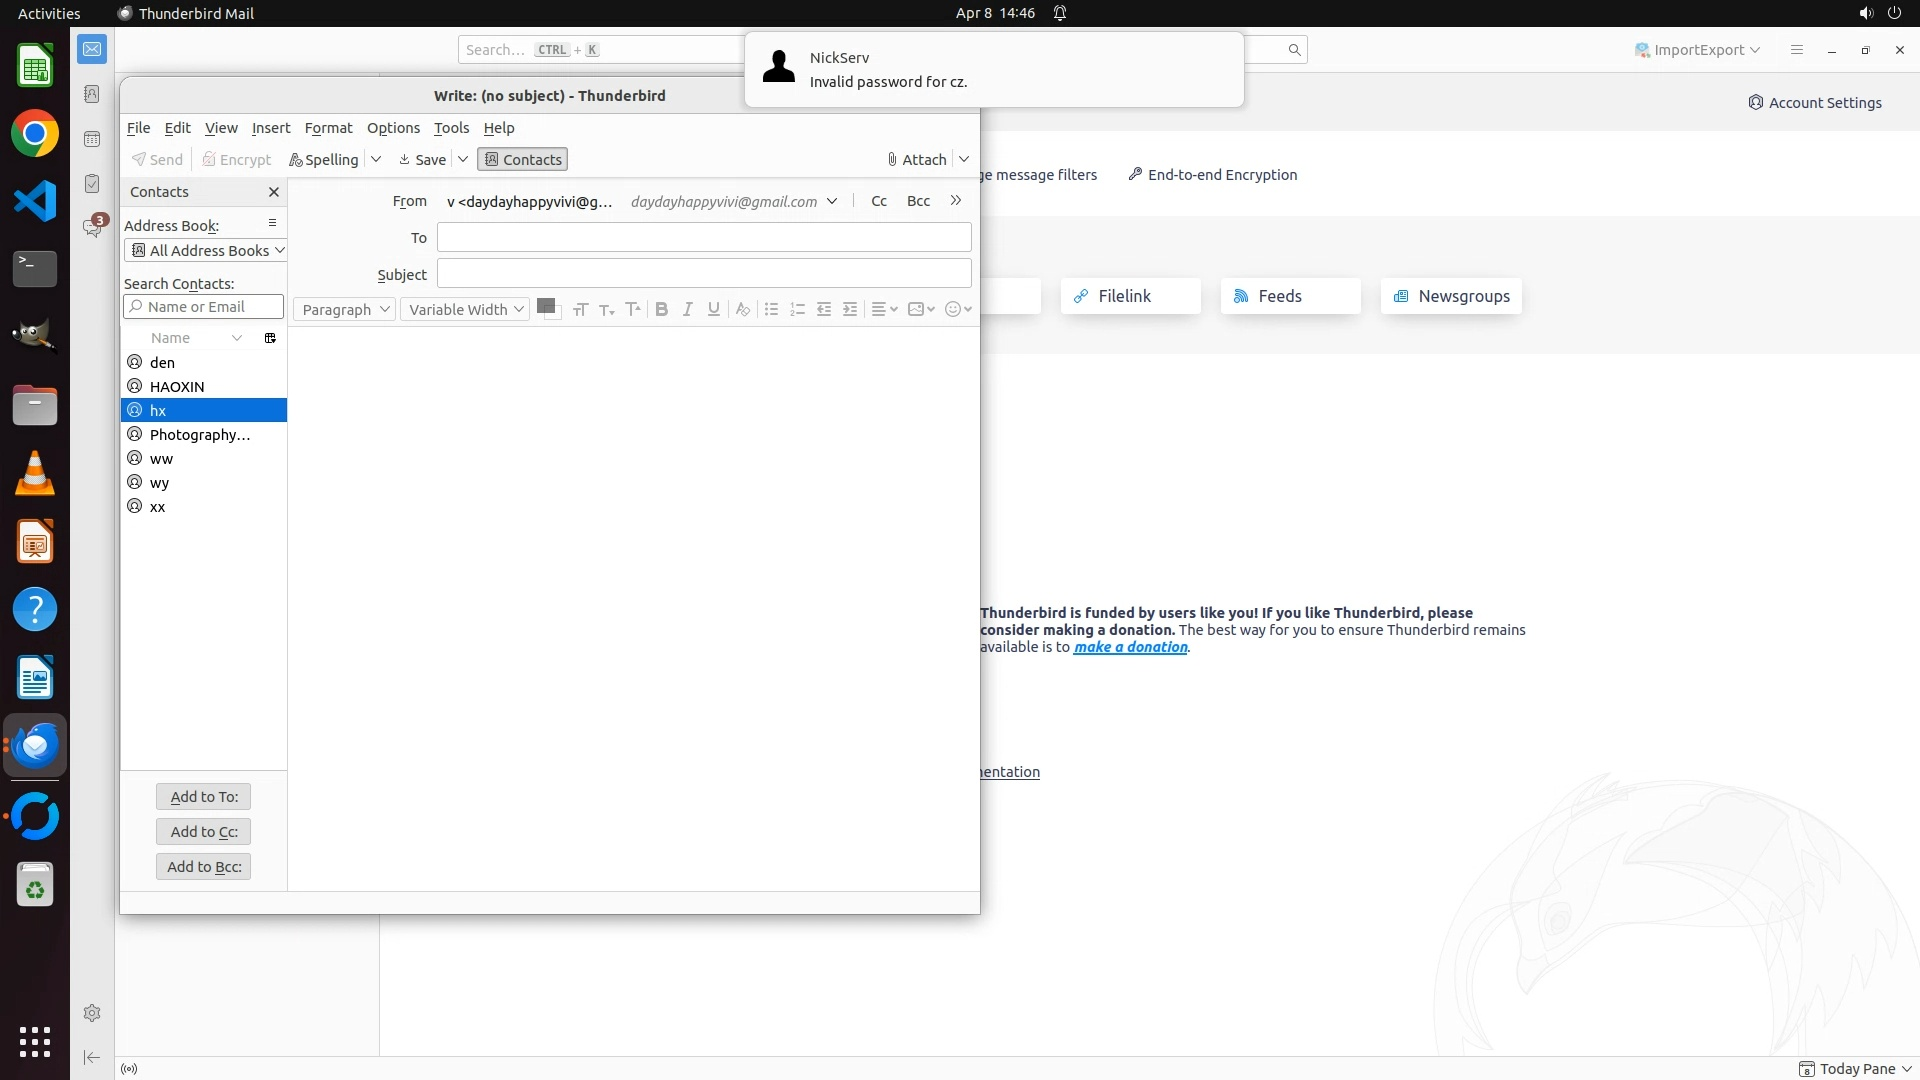Apply bulleted list formatting

pos(771,310)
